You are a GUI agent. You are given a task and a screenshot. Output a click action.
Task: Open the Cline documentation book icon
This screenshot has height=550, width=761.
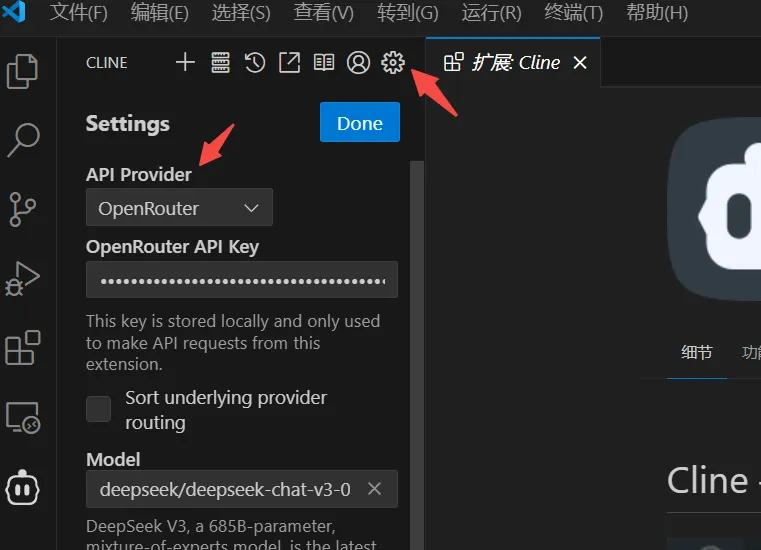click(x=324, y=63)
